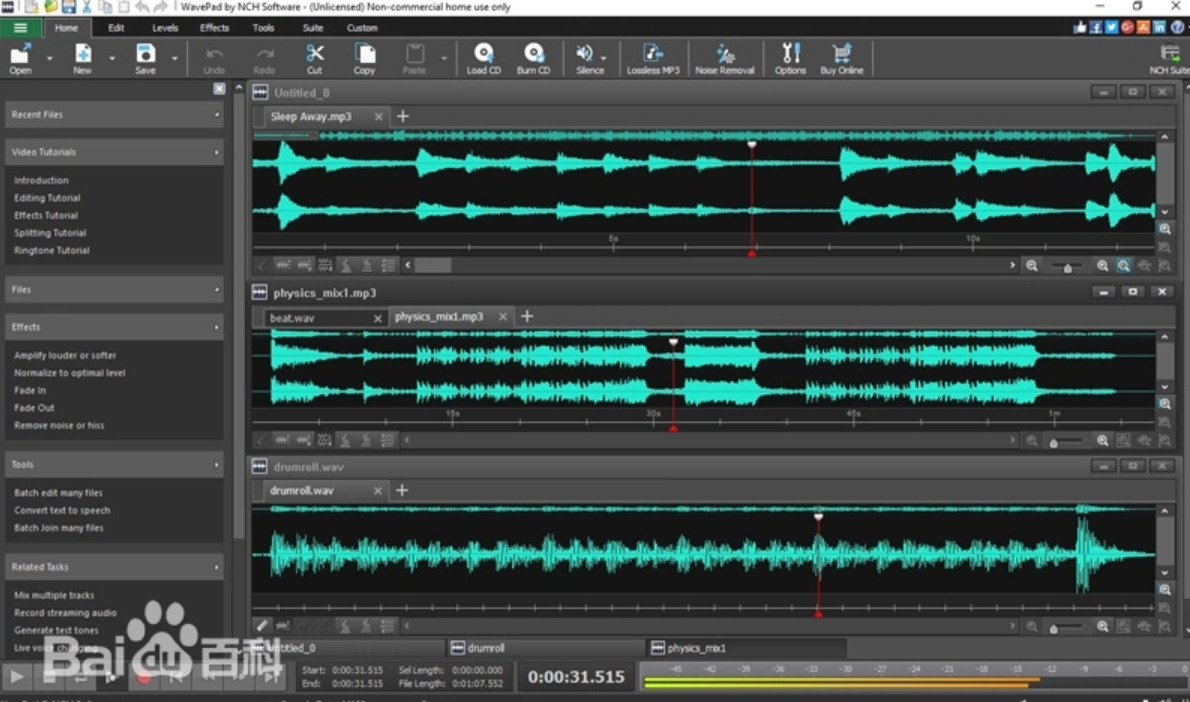Collapse the Effects sidebar section

point(217,328)
